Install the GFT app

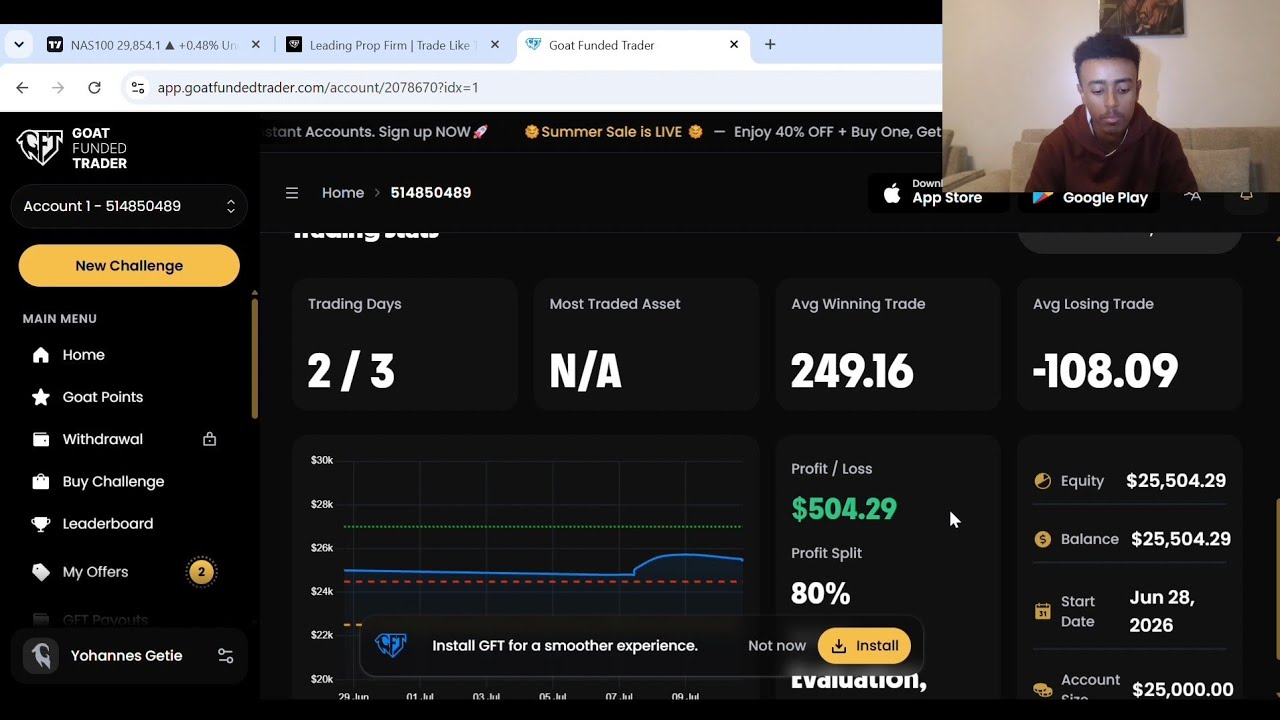(x=864, y=646)
